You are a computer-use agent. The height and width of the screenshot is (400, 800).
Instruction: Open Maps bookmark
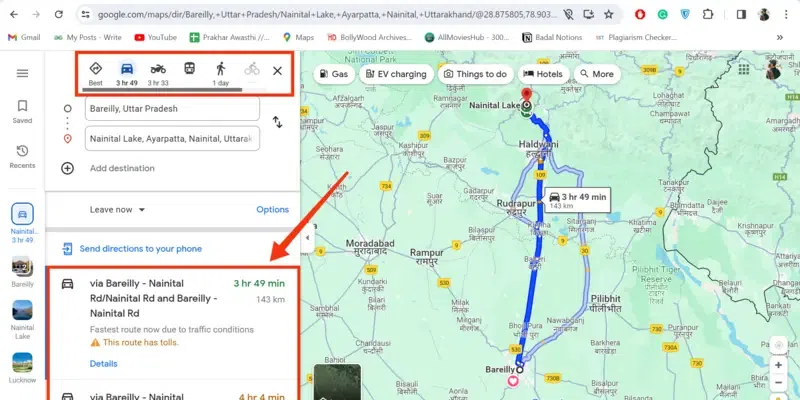click(x=298, y=37)
